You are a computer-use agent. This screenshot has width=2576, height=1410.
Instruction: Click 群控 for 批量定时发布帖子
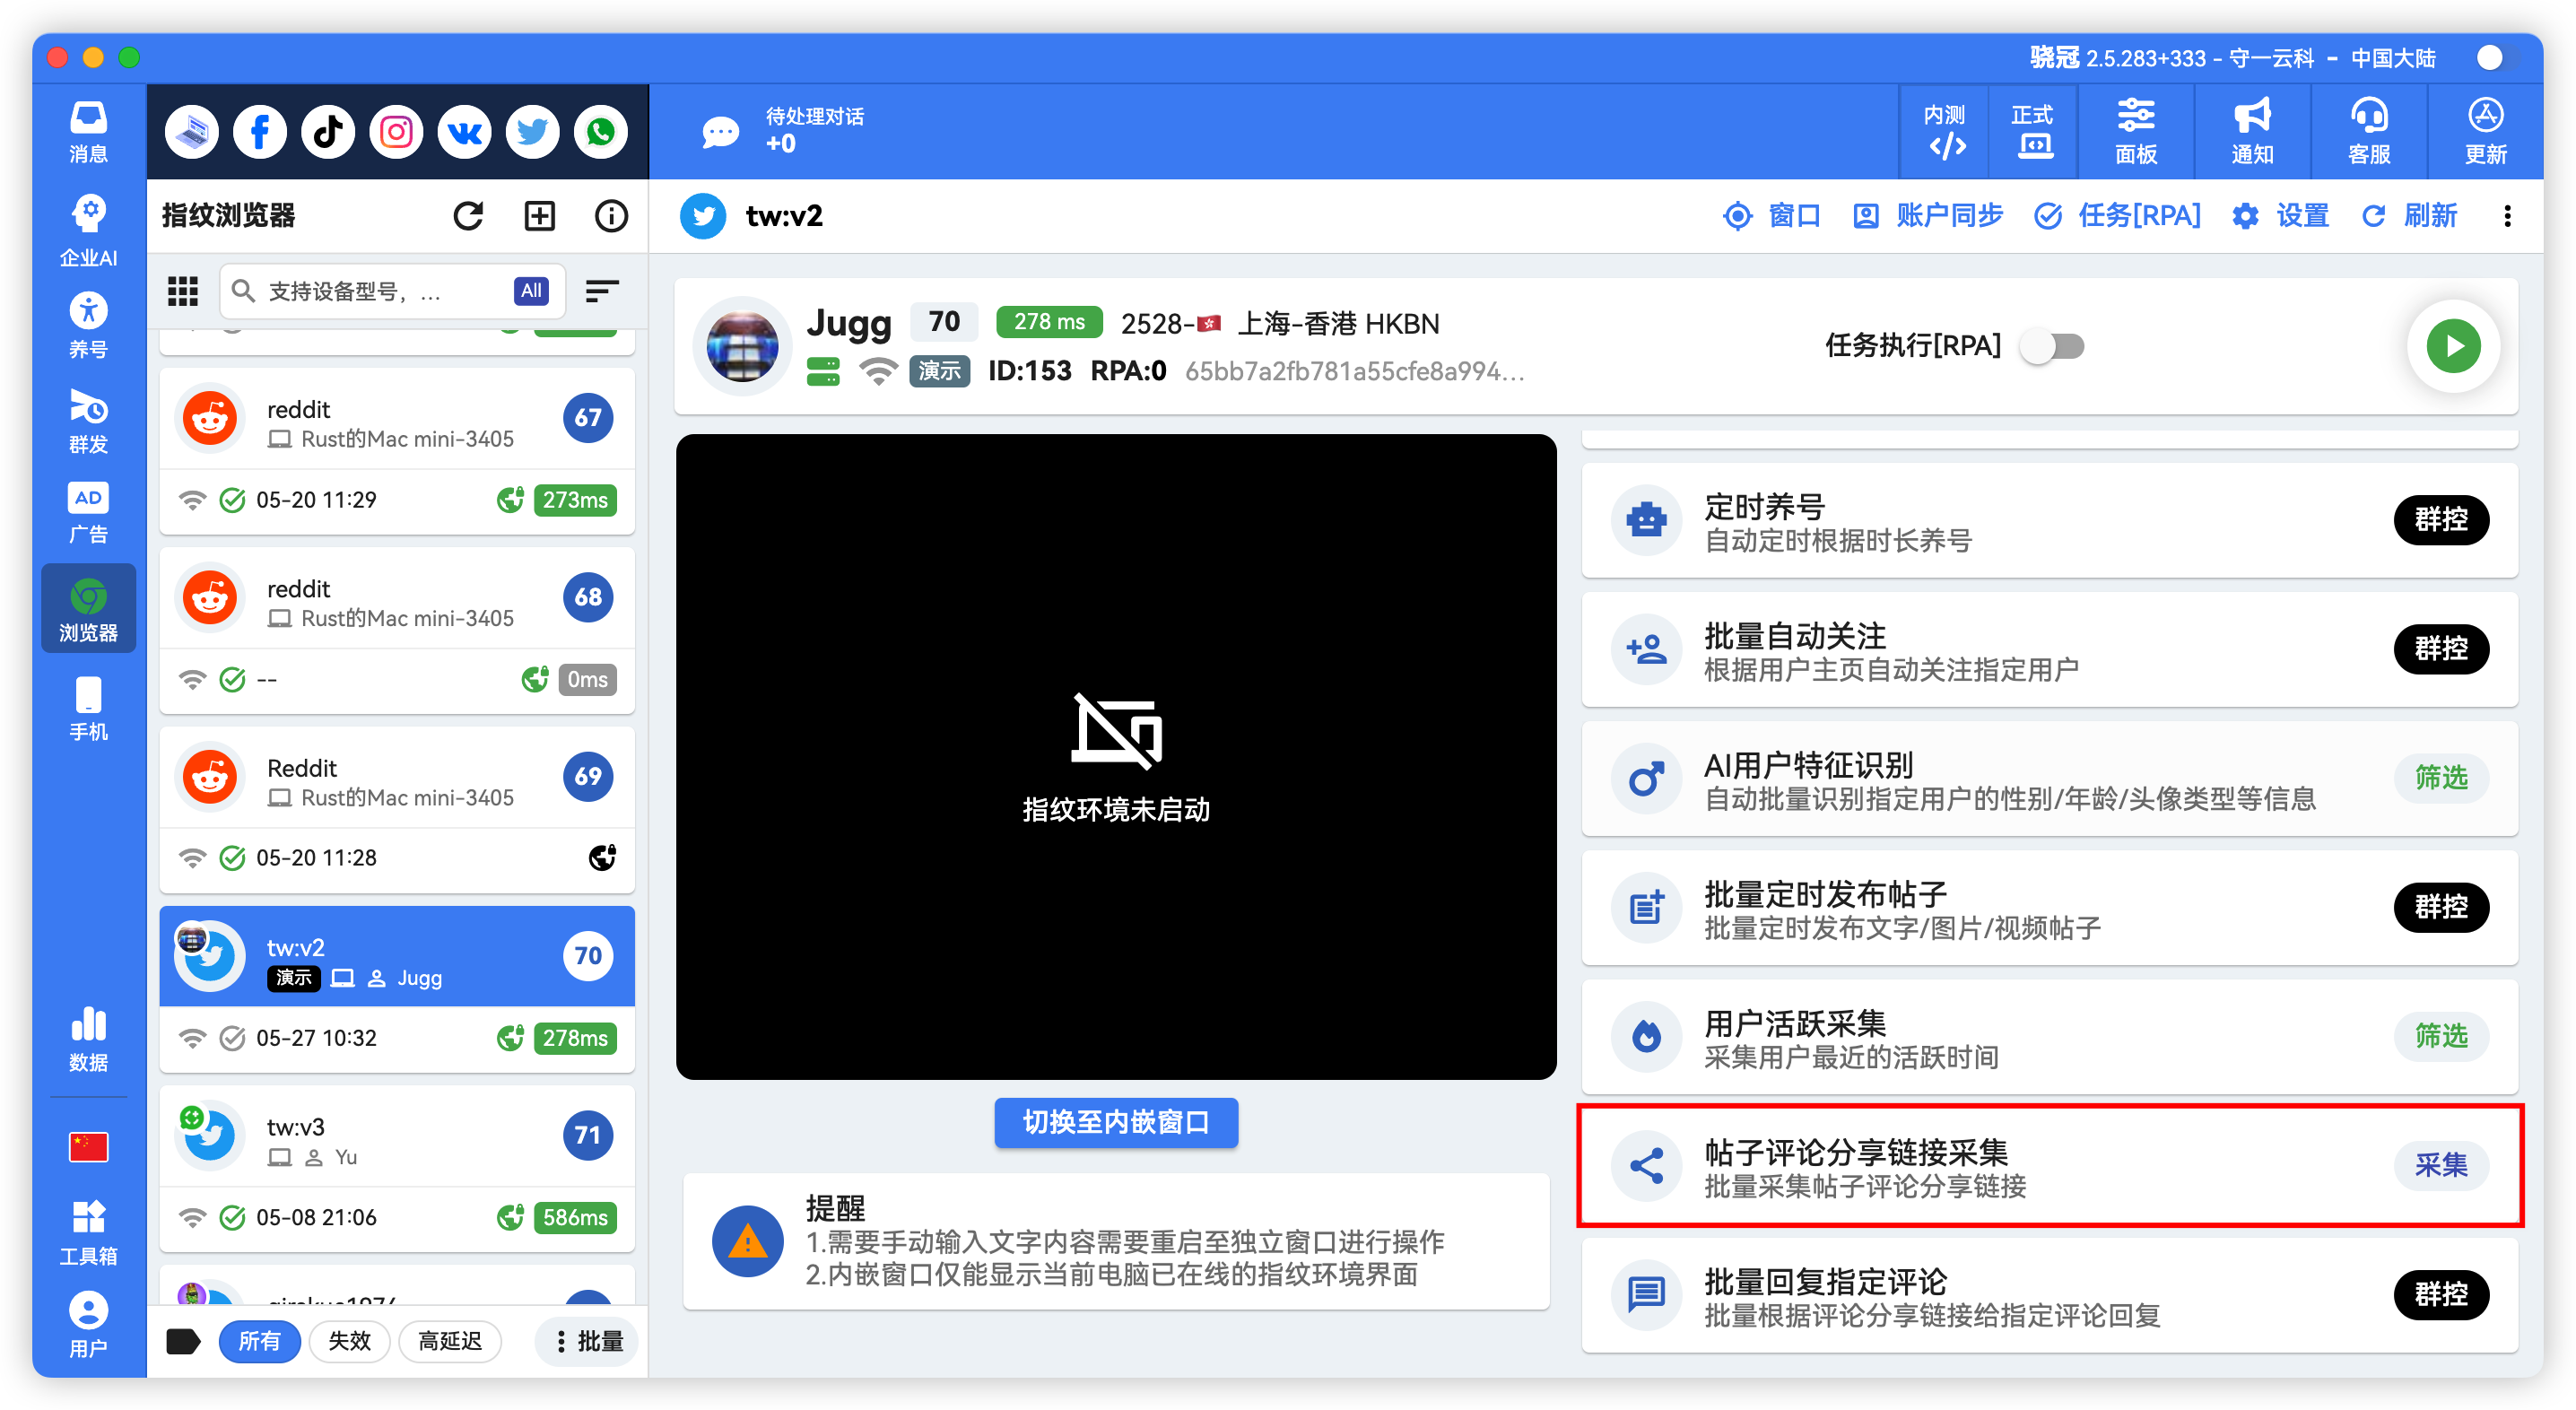pos(2441,907)
